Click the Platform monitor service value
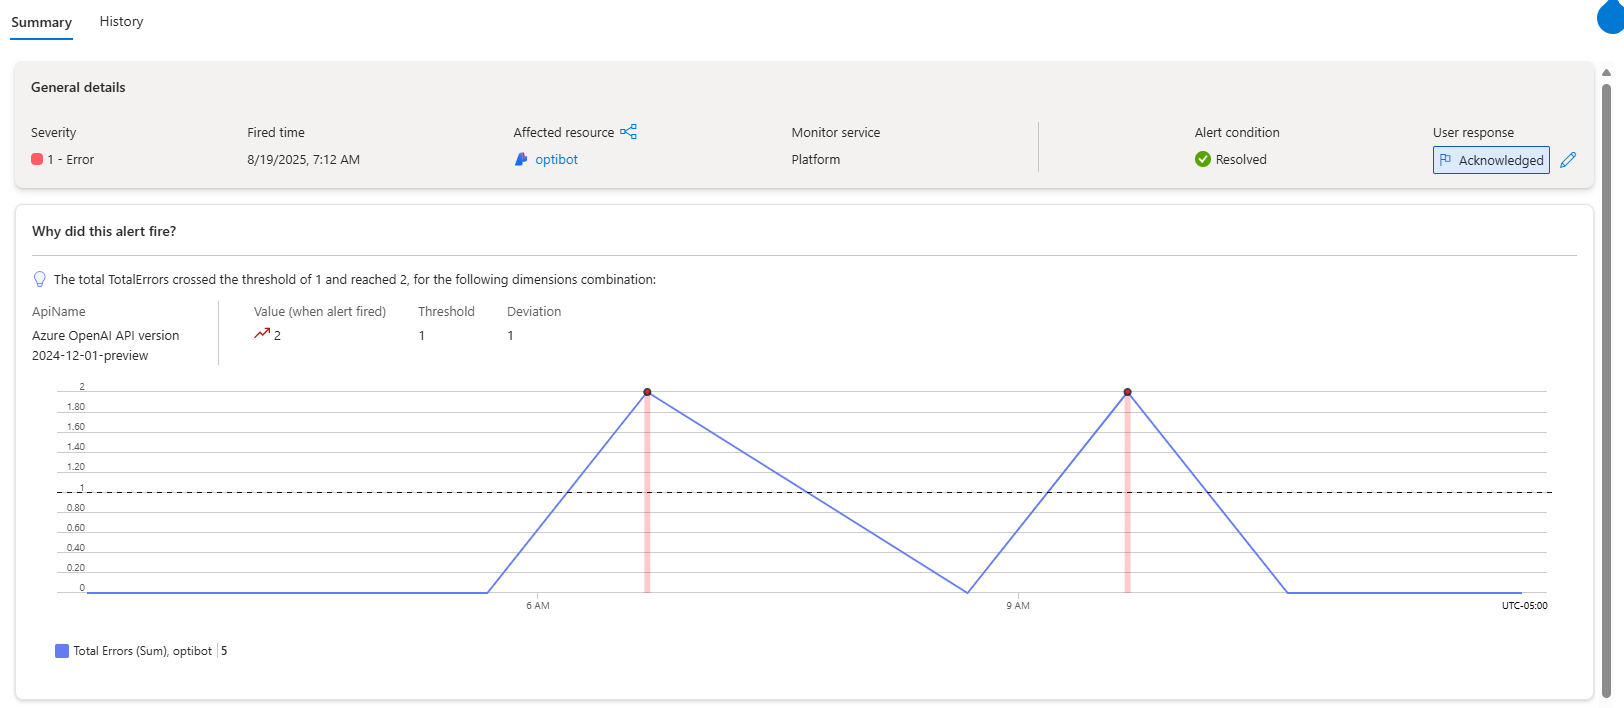 816,159
